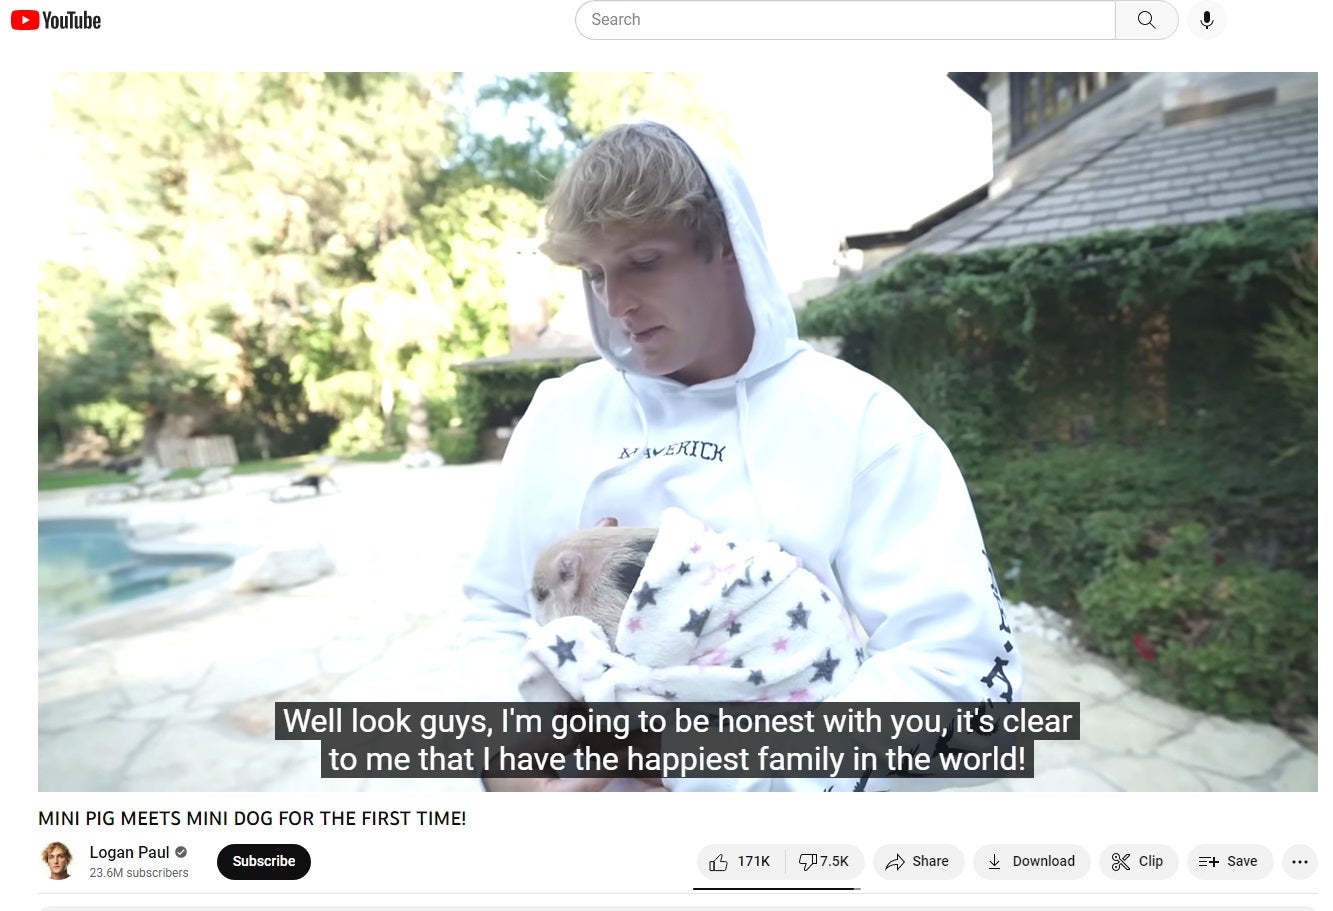The height and width of the screenshot is (911, 1333).
Task: Subscribe to Logan Paul channel
Action: 264,861
